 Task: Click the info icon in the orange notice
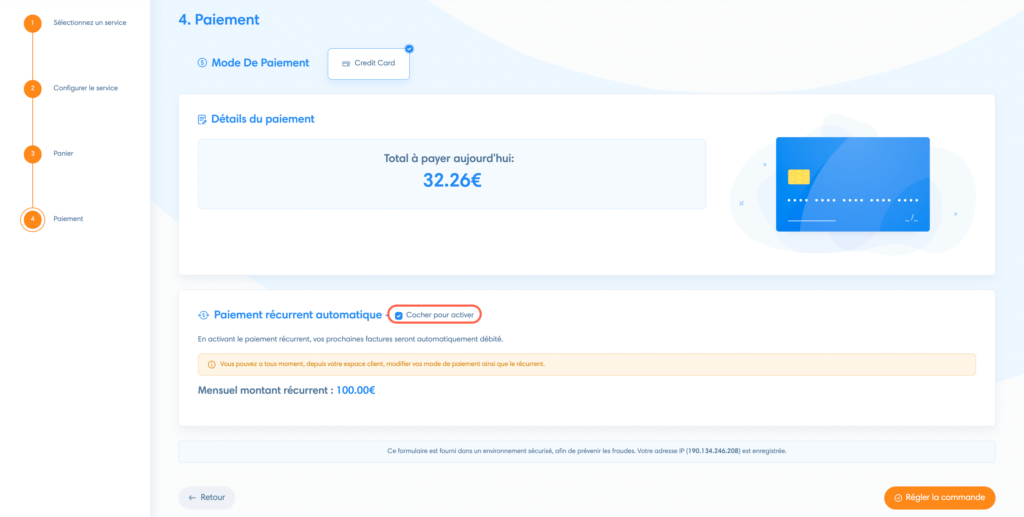tap(211, 364)
